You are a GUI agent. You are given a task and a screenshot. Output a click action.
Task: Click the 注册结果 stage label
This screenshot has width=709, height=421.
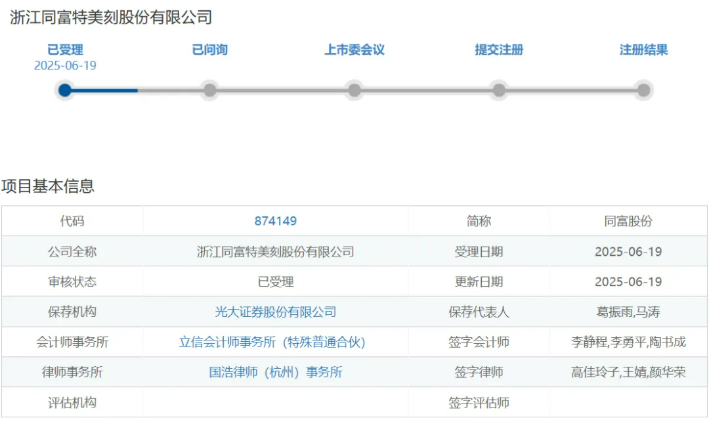[643, 50]
